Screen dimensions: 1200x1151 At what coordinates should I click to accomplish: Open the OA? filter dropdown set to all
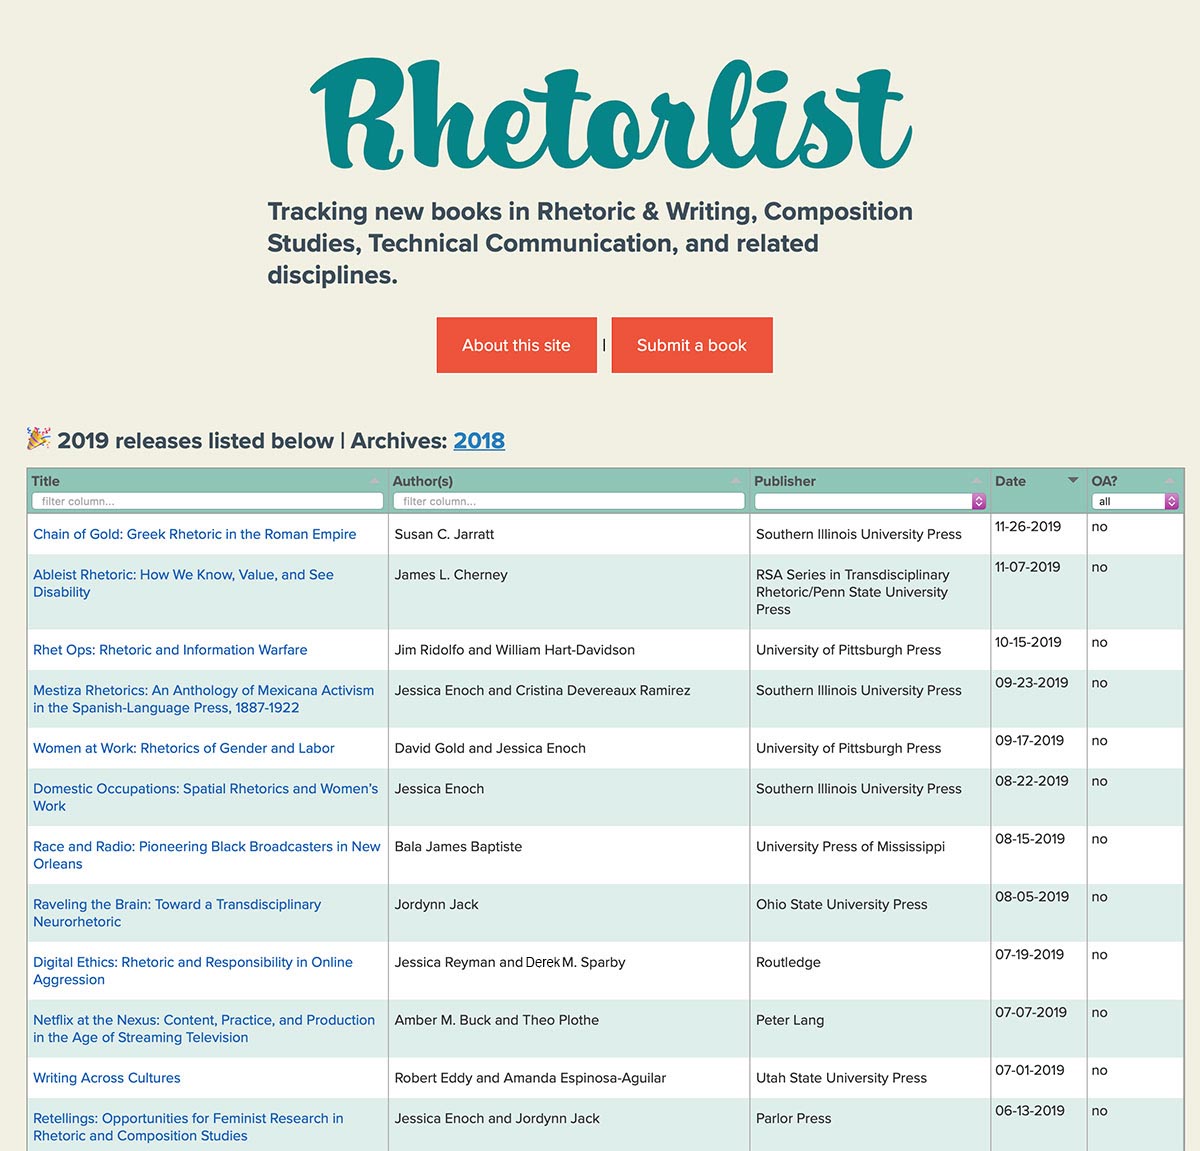[1135, 501]
